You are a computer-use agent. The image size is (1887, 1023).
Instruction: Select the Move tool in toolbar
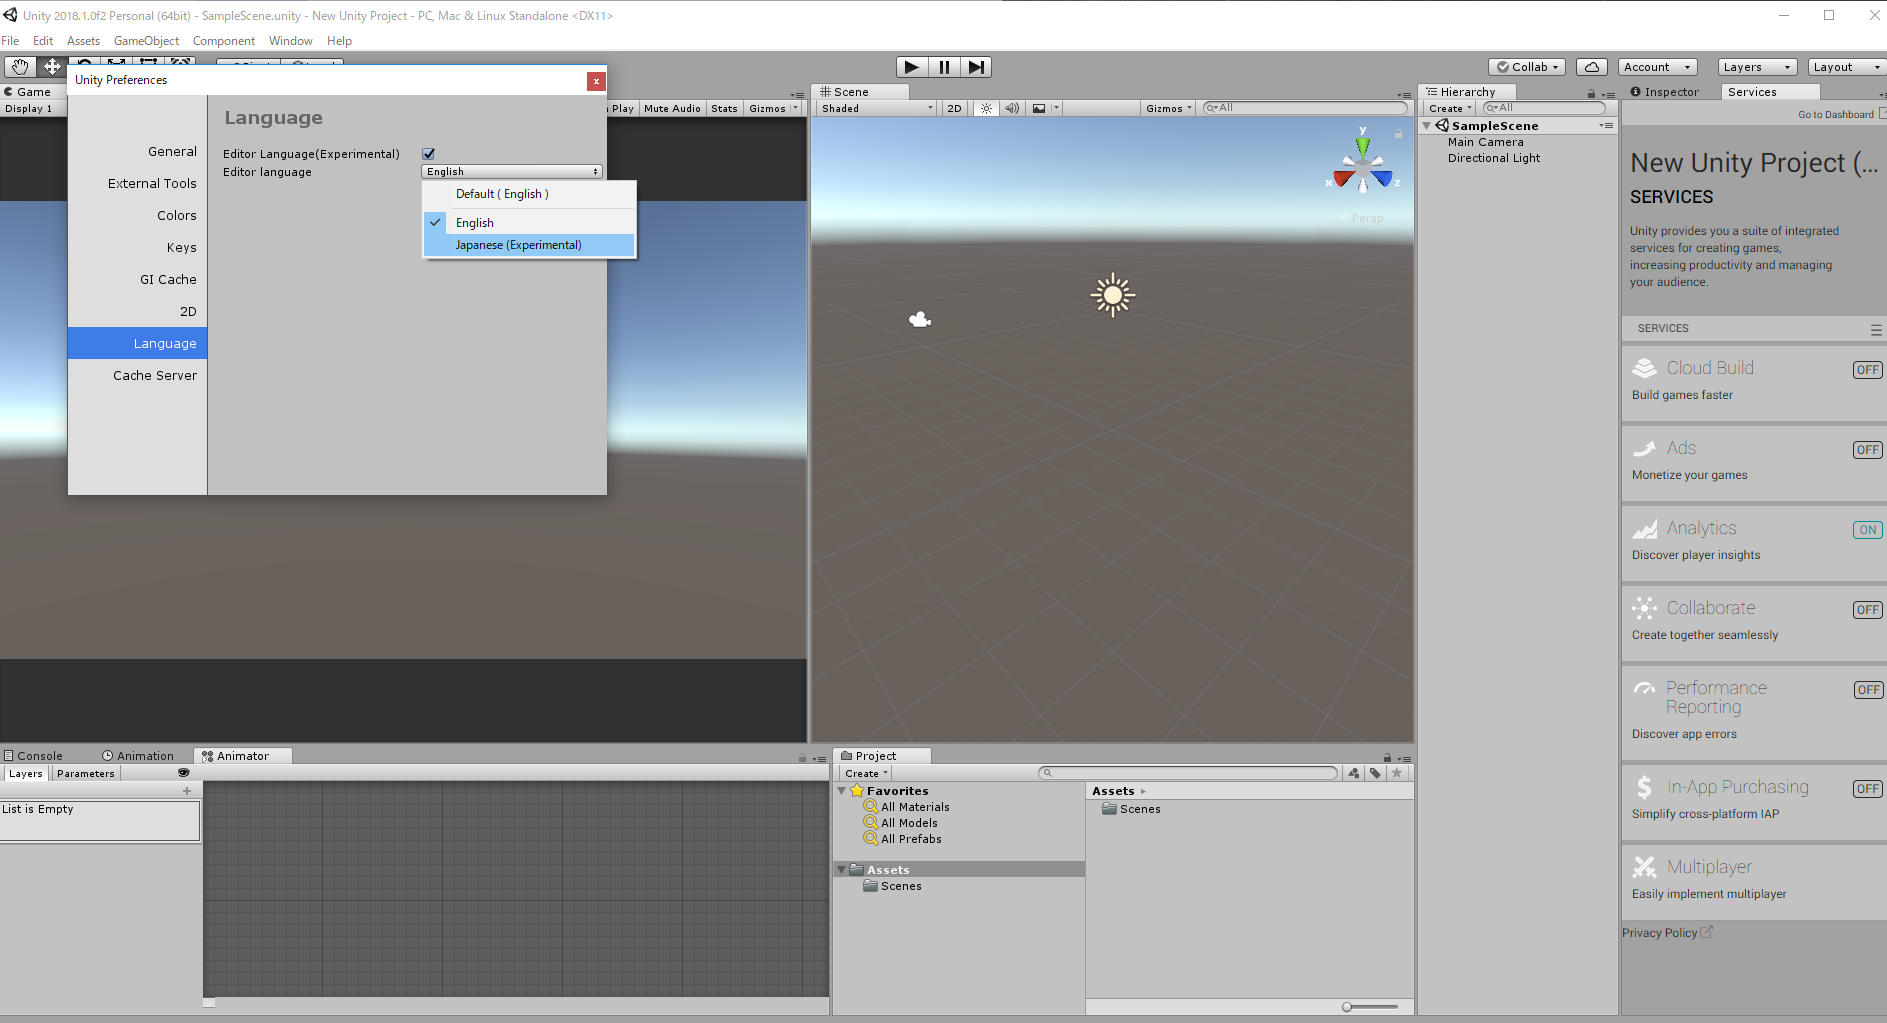(x=52, y=67)
